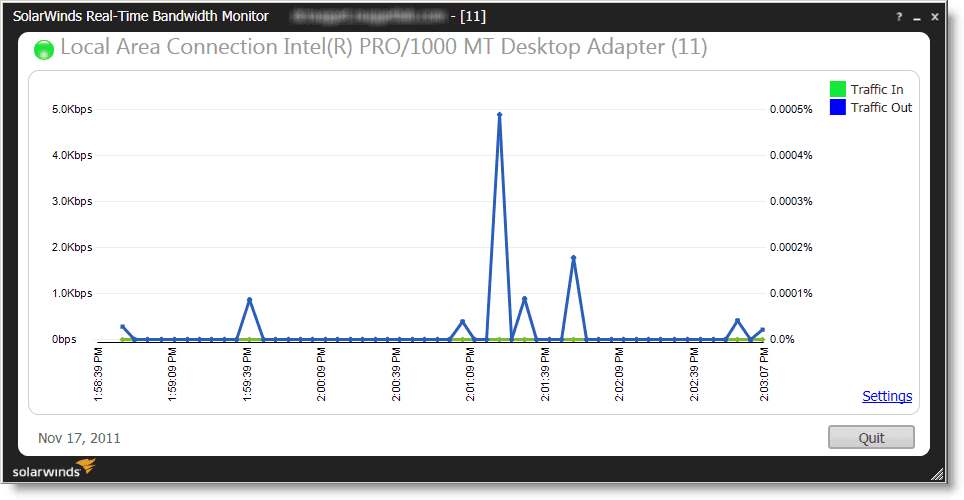Screen dimensions: 964x500
Task: Click the 3.0Kbps axis label
Action: (x=72, y=202)
